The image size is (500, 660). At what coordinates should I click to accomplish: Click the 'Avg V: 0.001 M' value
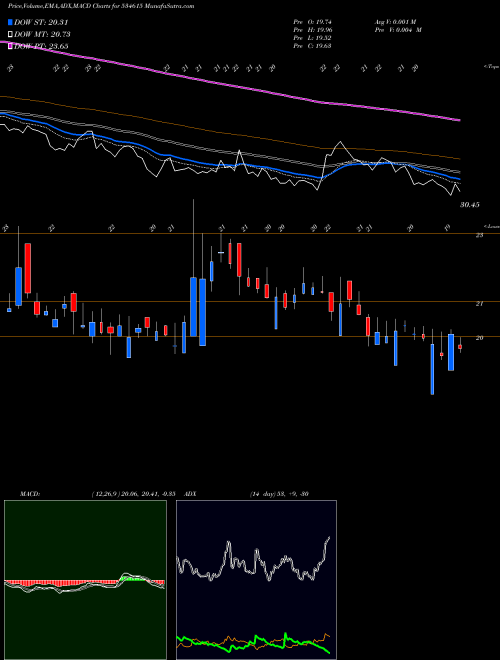tap(397, 22)
